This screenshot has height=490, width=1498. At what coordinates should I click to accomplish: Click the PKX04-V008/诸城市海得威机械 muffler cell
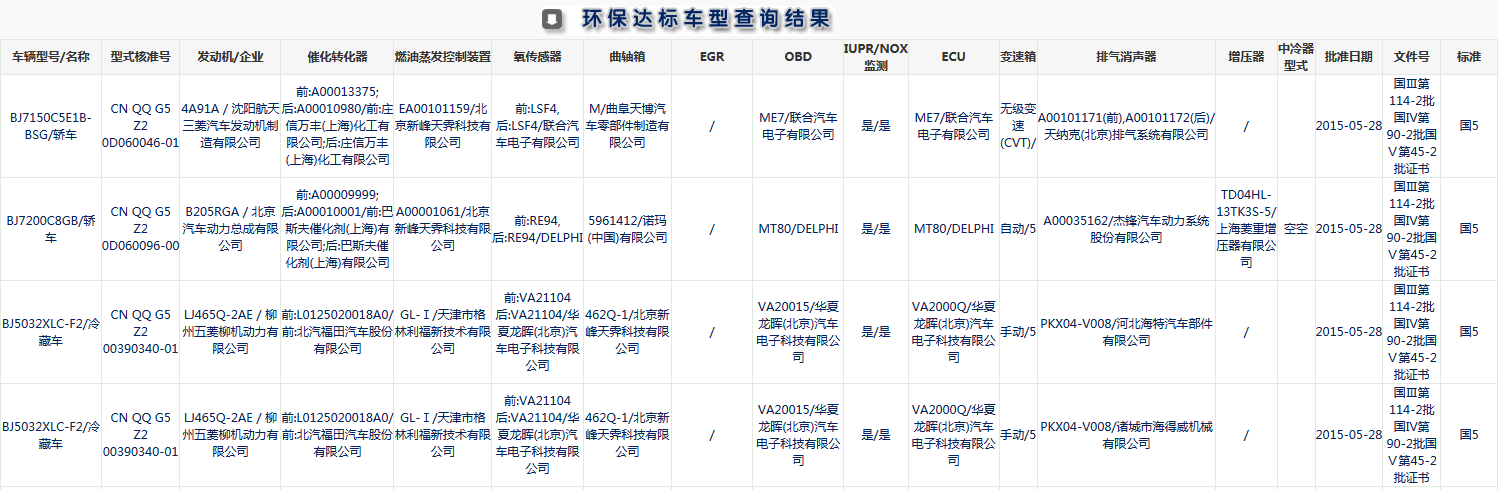coord(1126,434)
